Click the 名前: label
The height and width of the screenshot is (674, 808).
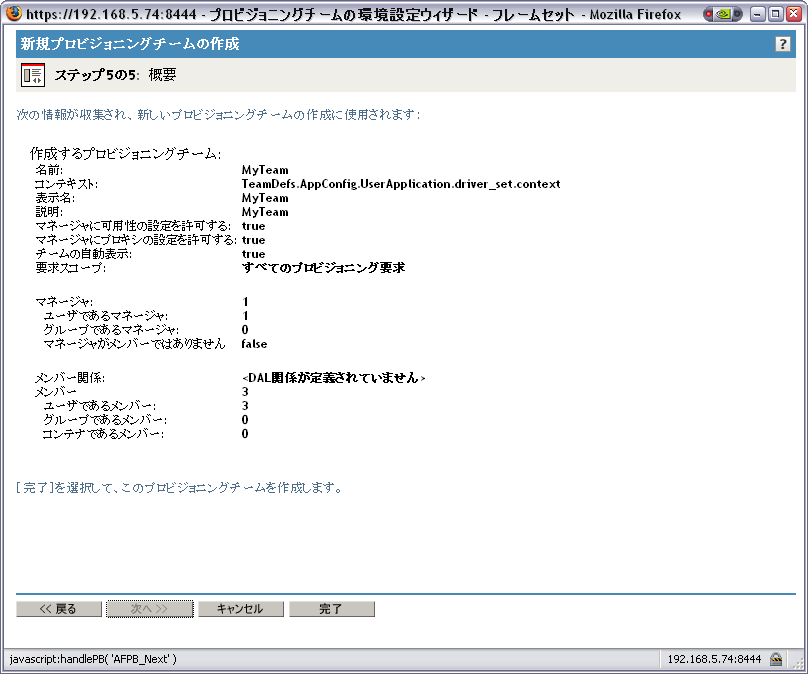(x=49, y=170)
